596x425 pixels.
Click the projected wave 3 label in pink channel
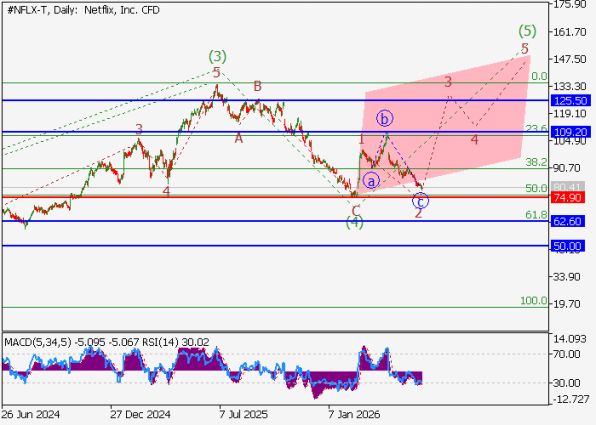tap(449, 82)
